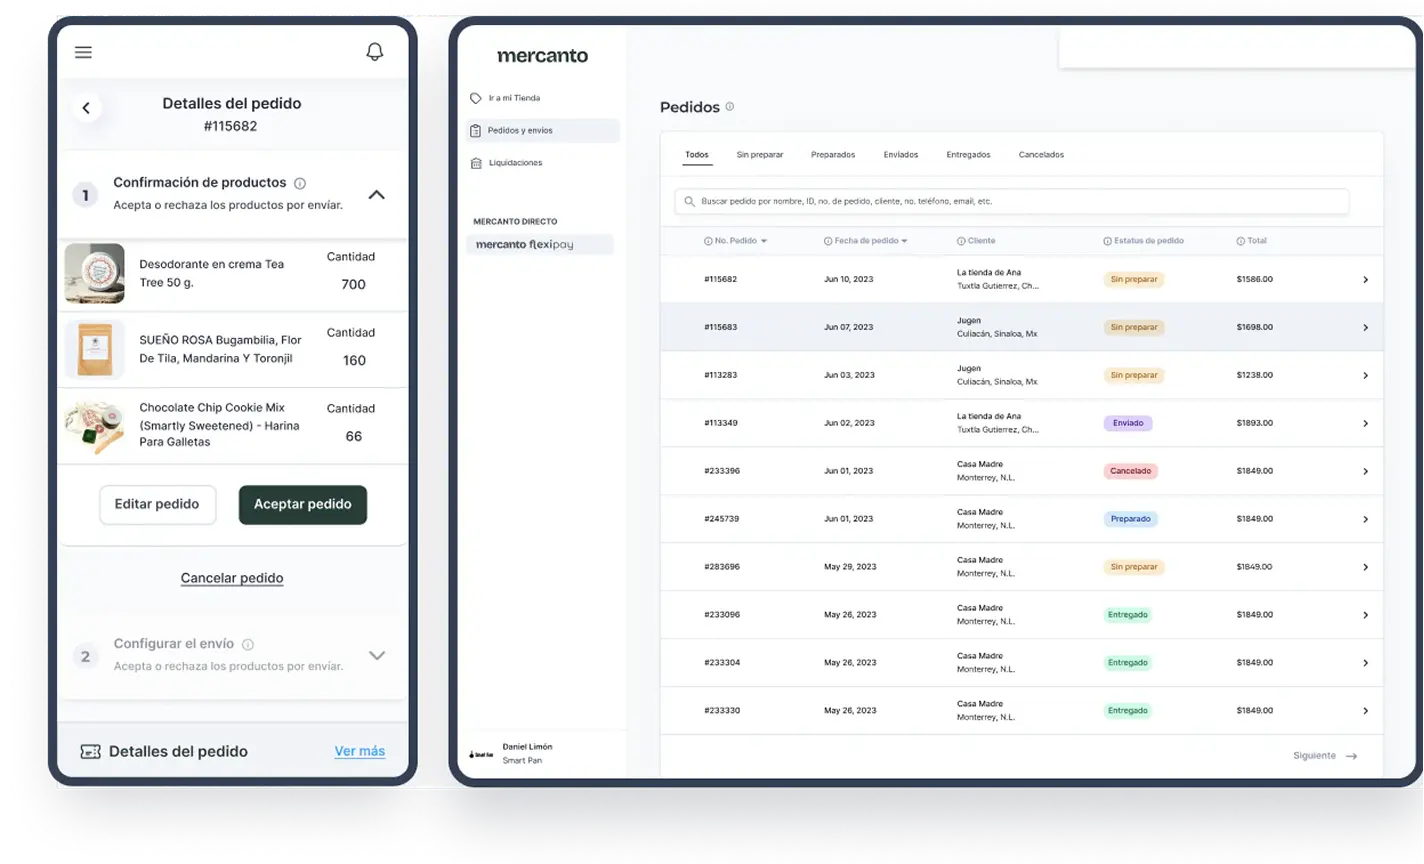Viewport: 1424px width, 864px height.
Task: Click the Editar pedido button
Action: coord(157,505)
